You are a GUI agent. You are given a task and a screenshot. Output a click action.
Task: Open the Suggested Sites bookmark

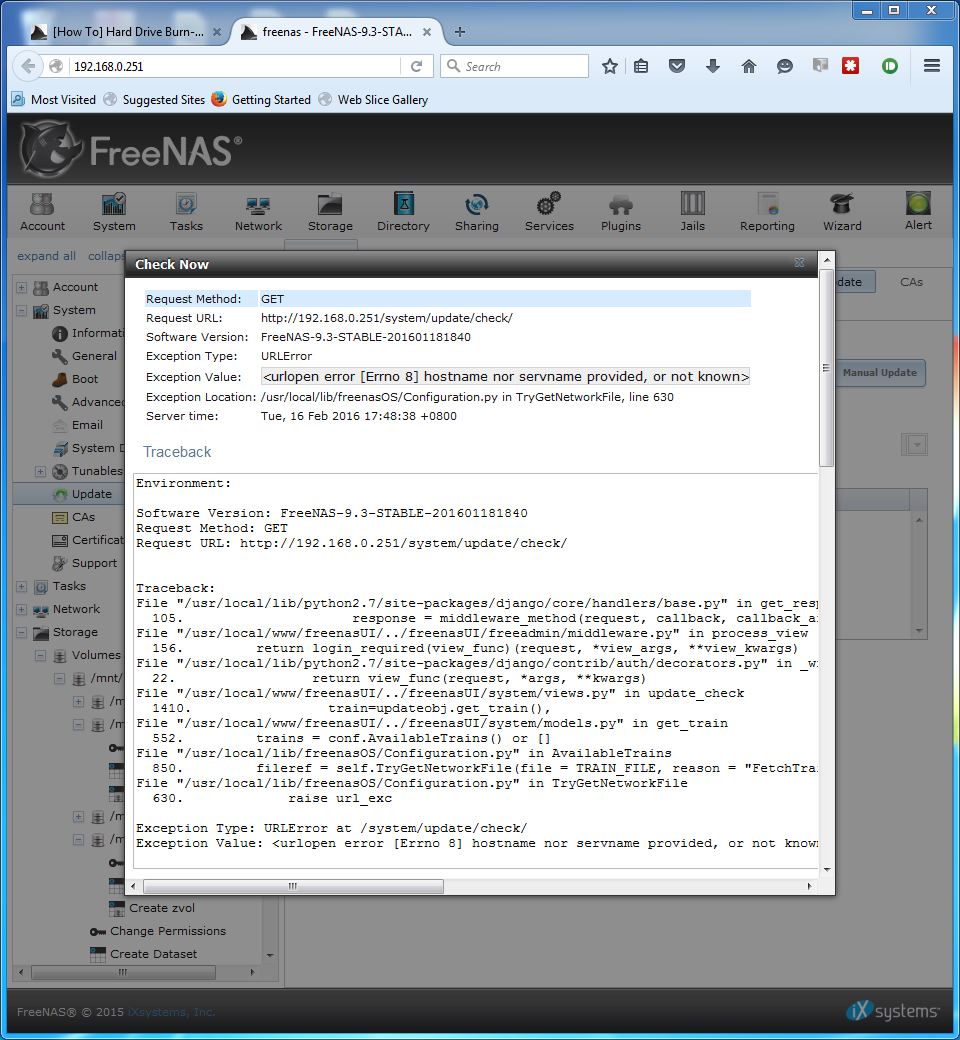click(x=155, y=99)
